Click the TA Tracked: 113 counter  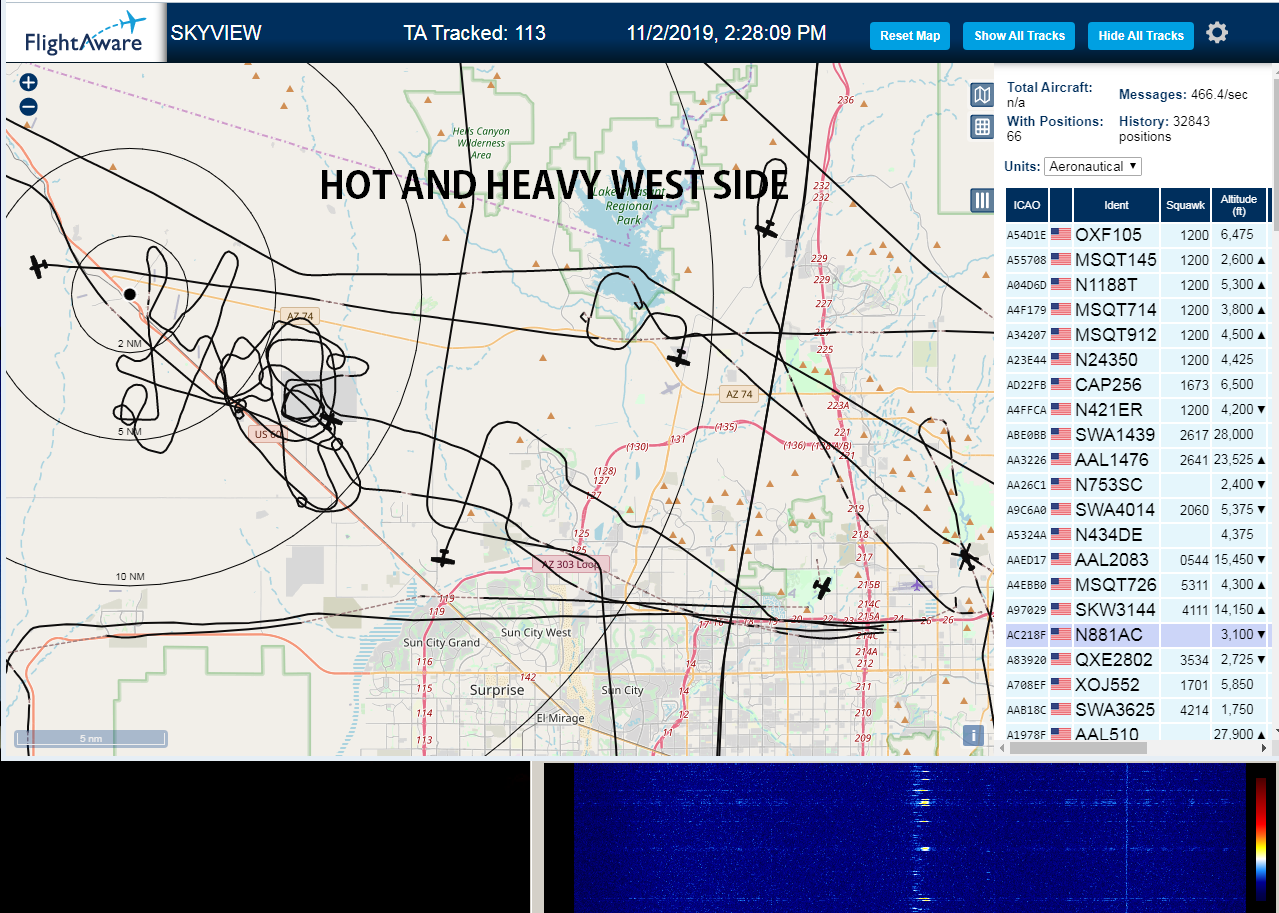tap(474, 33)
